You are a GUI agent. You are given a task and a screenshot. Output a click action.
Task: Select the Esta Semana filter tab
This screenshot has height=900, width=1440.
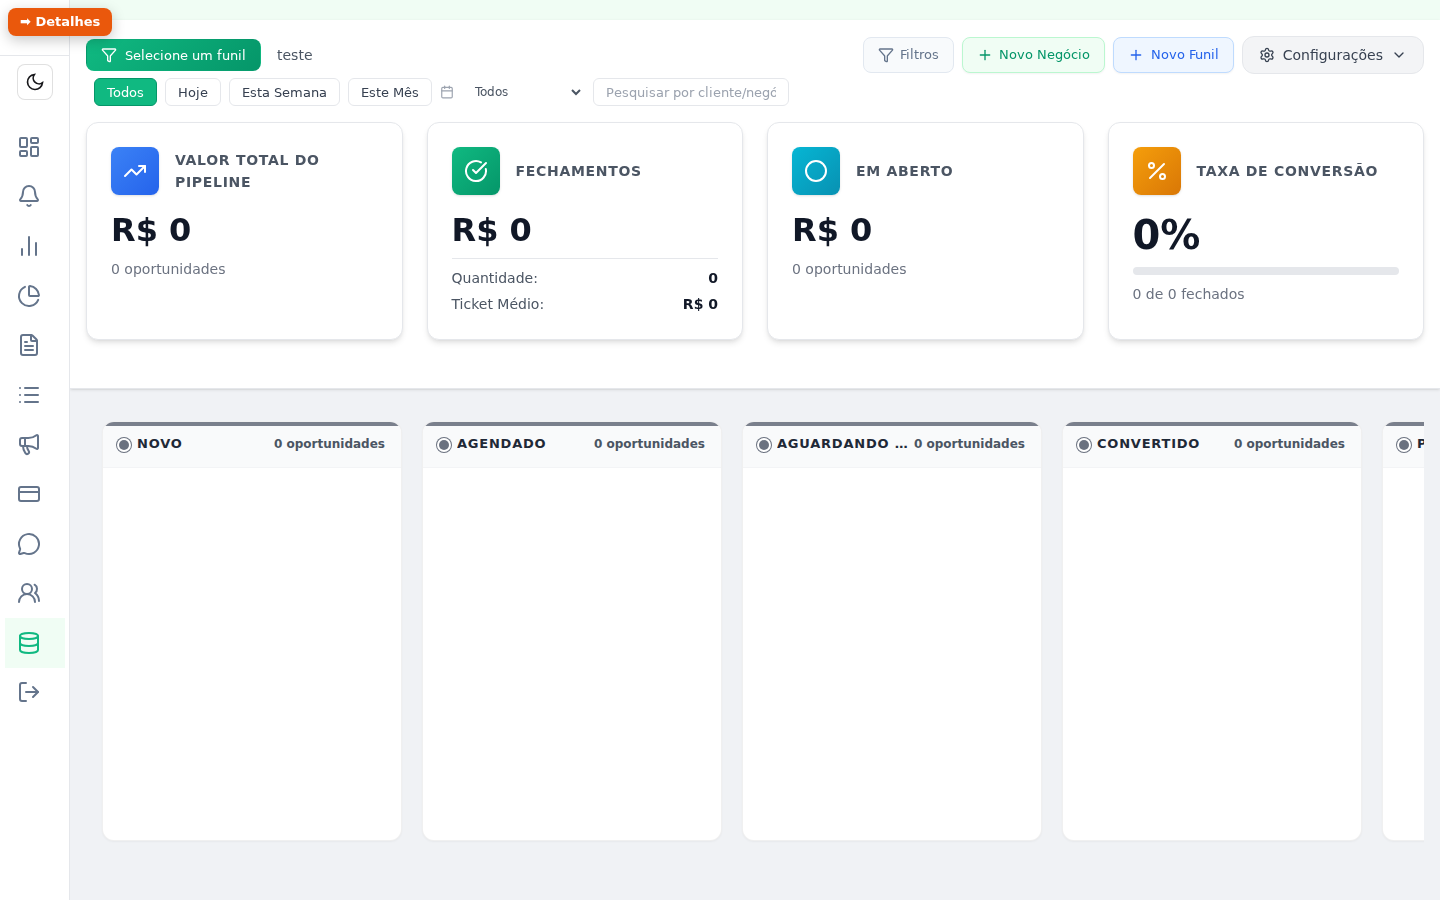tap(284, 92)
